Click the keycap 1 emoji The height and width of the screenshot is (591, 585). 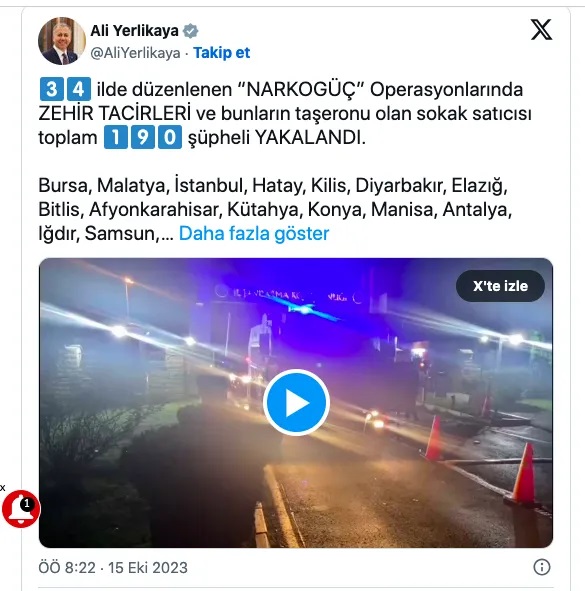pyautogui.click(x=116, y=137)
